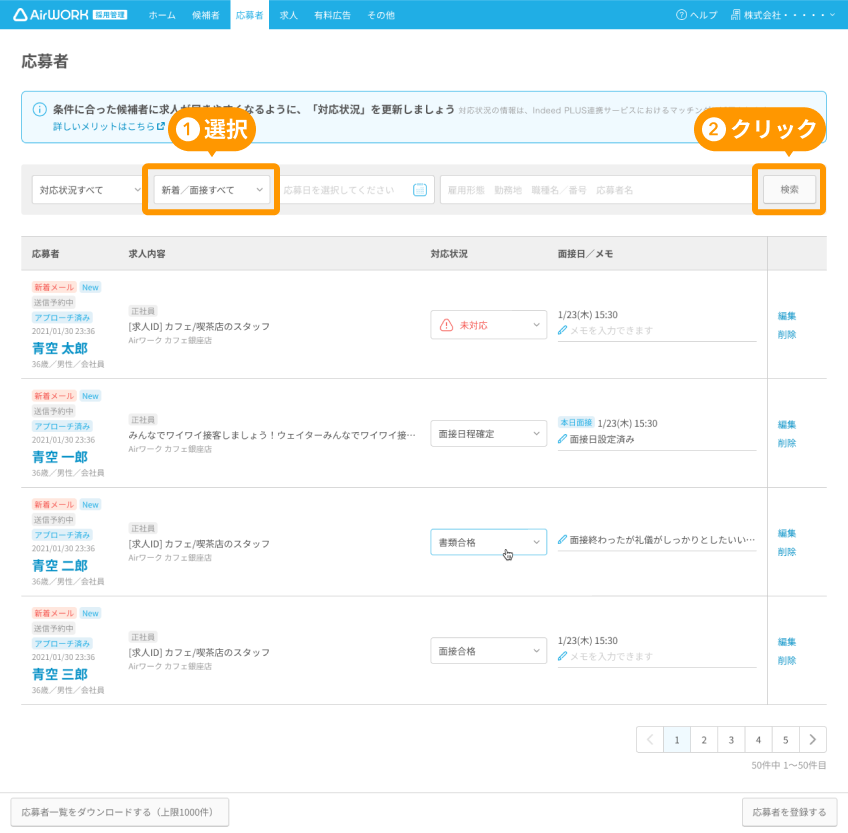Click the pencil memo icon for 青空 一郎
Viewport: 848px width, 833px height.
(562, 439)
